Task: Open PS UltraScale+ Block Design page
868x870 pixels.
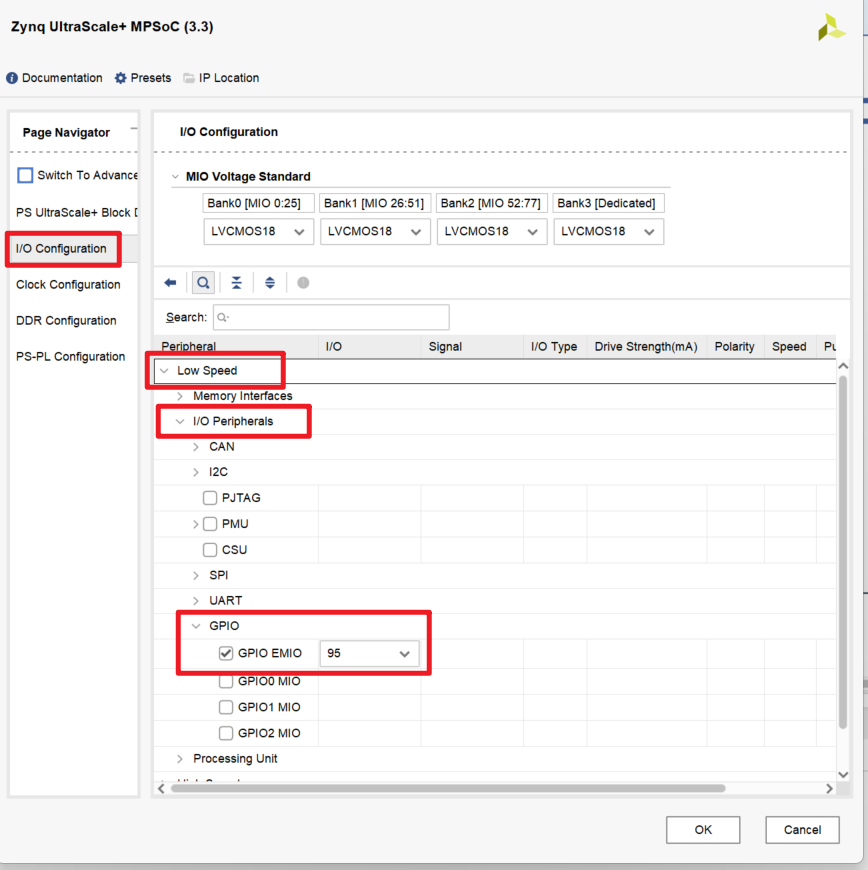Action: (77, 213)
